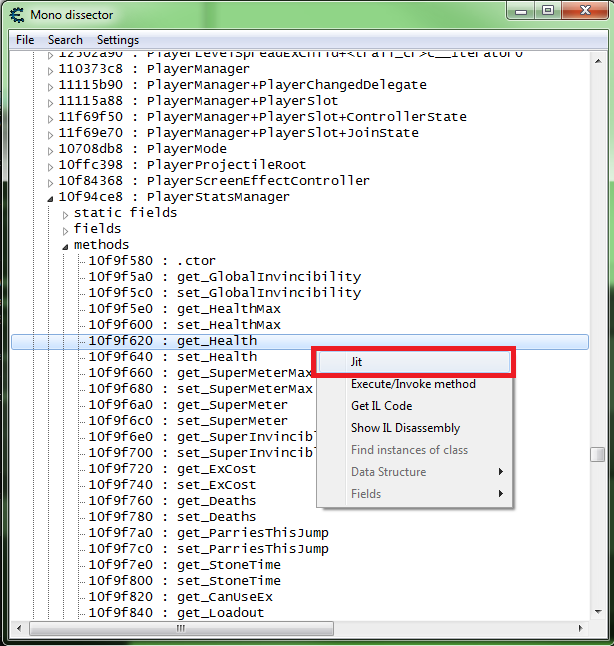Select the get_Health method row
Screen dimensions: 614x646
(x=300, y=342)
